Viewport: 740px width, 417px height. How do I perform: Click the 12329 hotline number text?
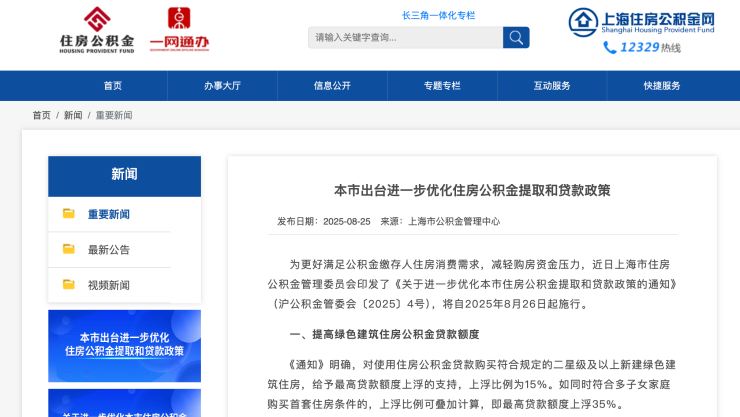click(639, 47)
